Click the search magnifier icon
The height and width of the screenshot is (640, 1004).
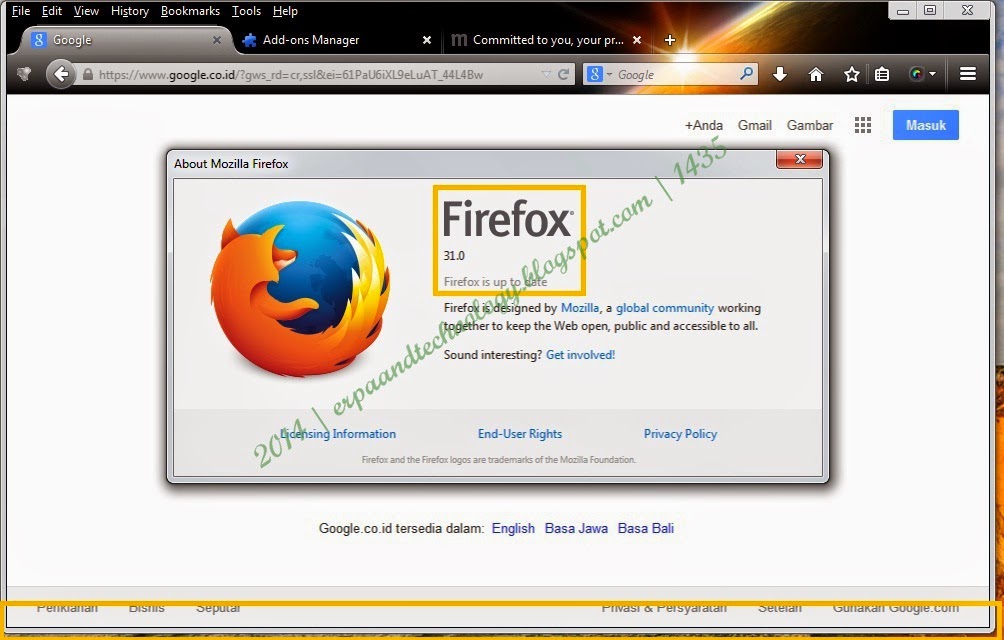pyautogui.click(x=746, y=74)
